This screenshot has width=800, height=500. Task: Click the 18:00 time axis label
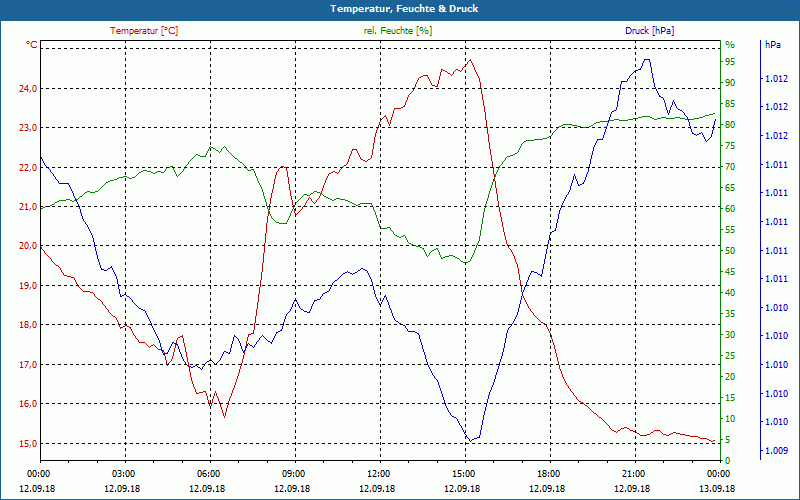tap(548, 473)
